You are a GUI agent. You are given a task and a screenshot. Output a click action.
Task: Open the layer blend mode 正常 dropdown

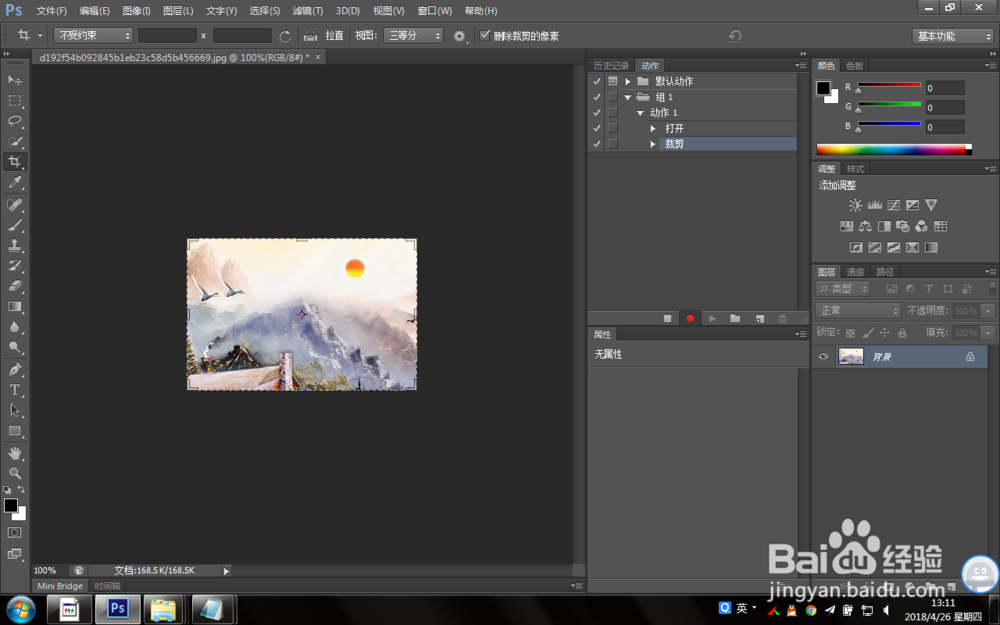pyautogui.click(x=858, y=311)
